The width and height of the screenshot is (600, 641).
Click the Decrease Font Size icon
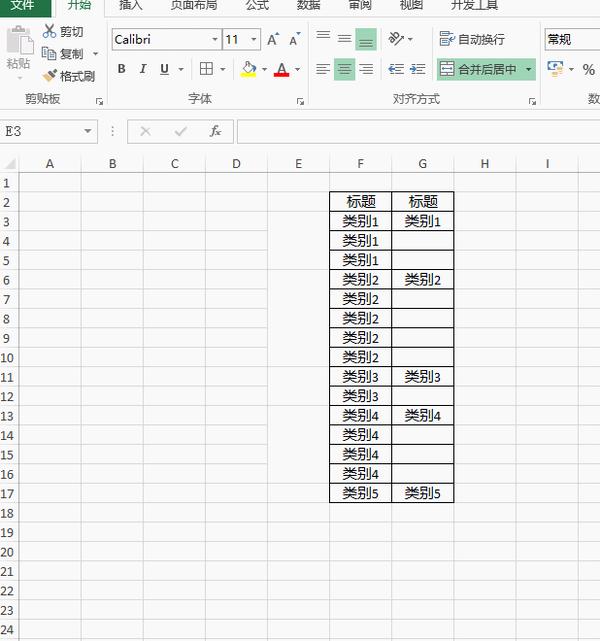(294, 39)
